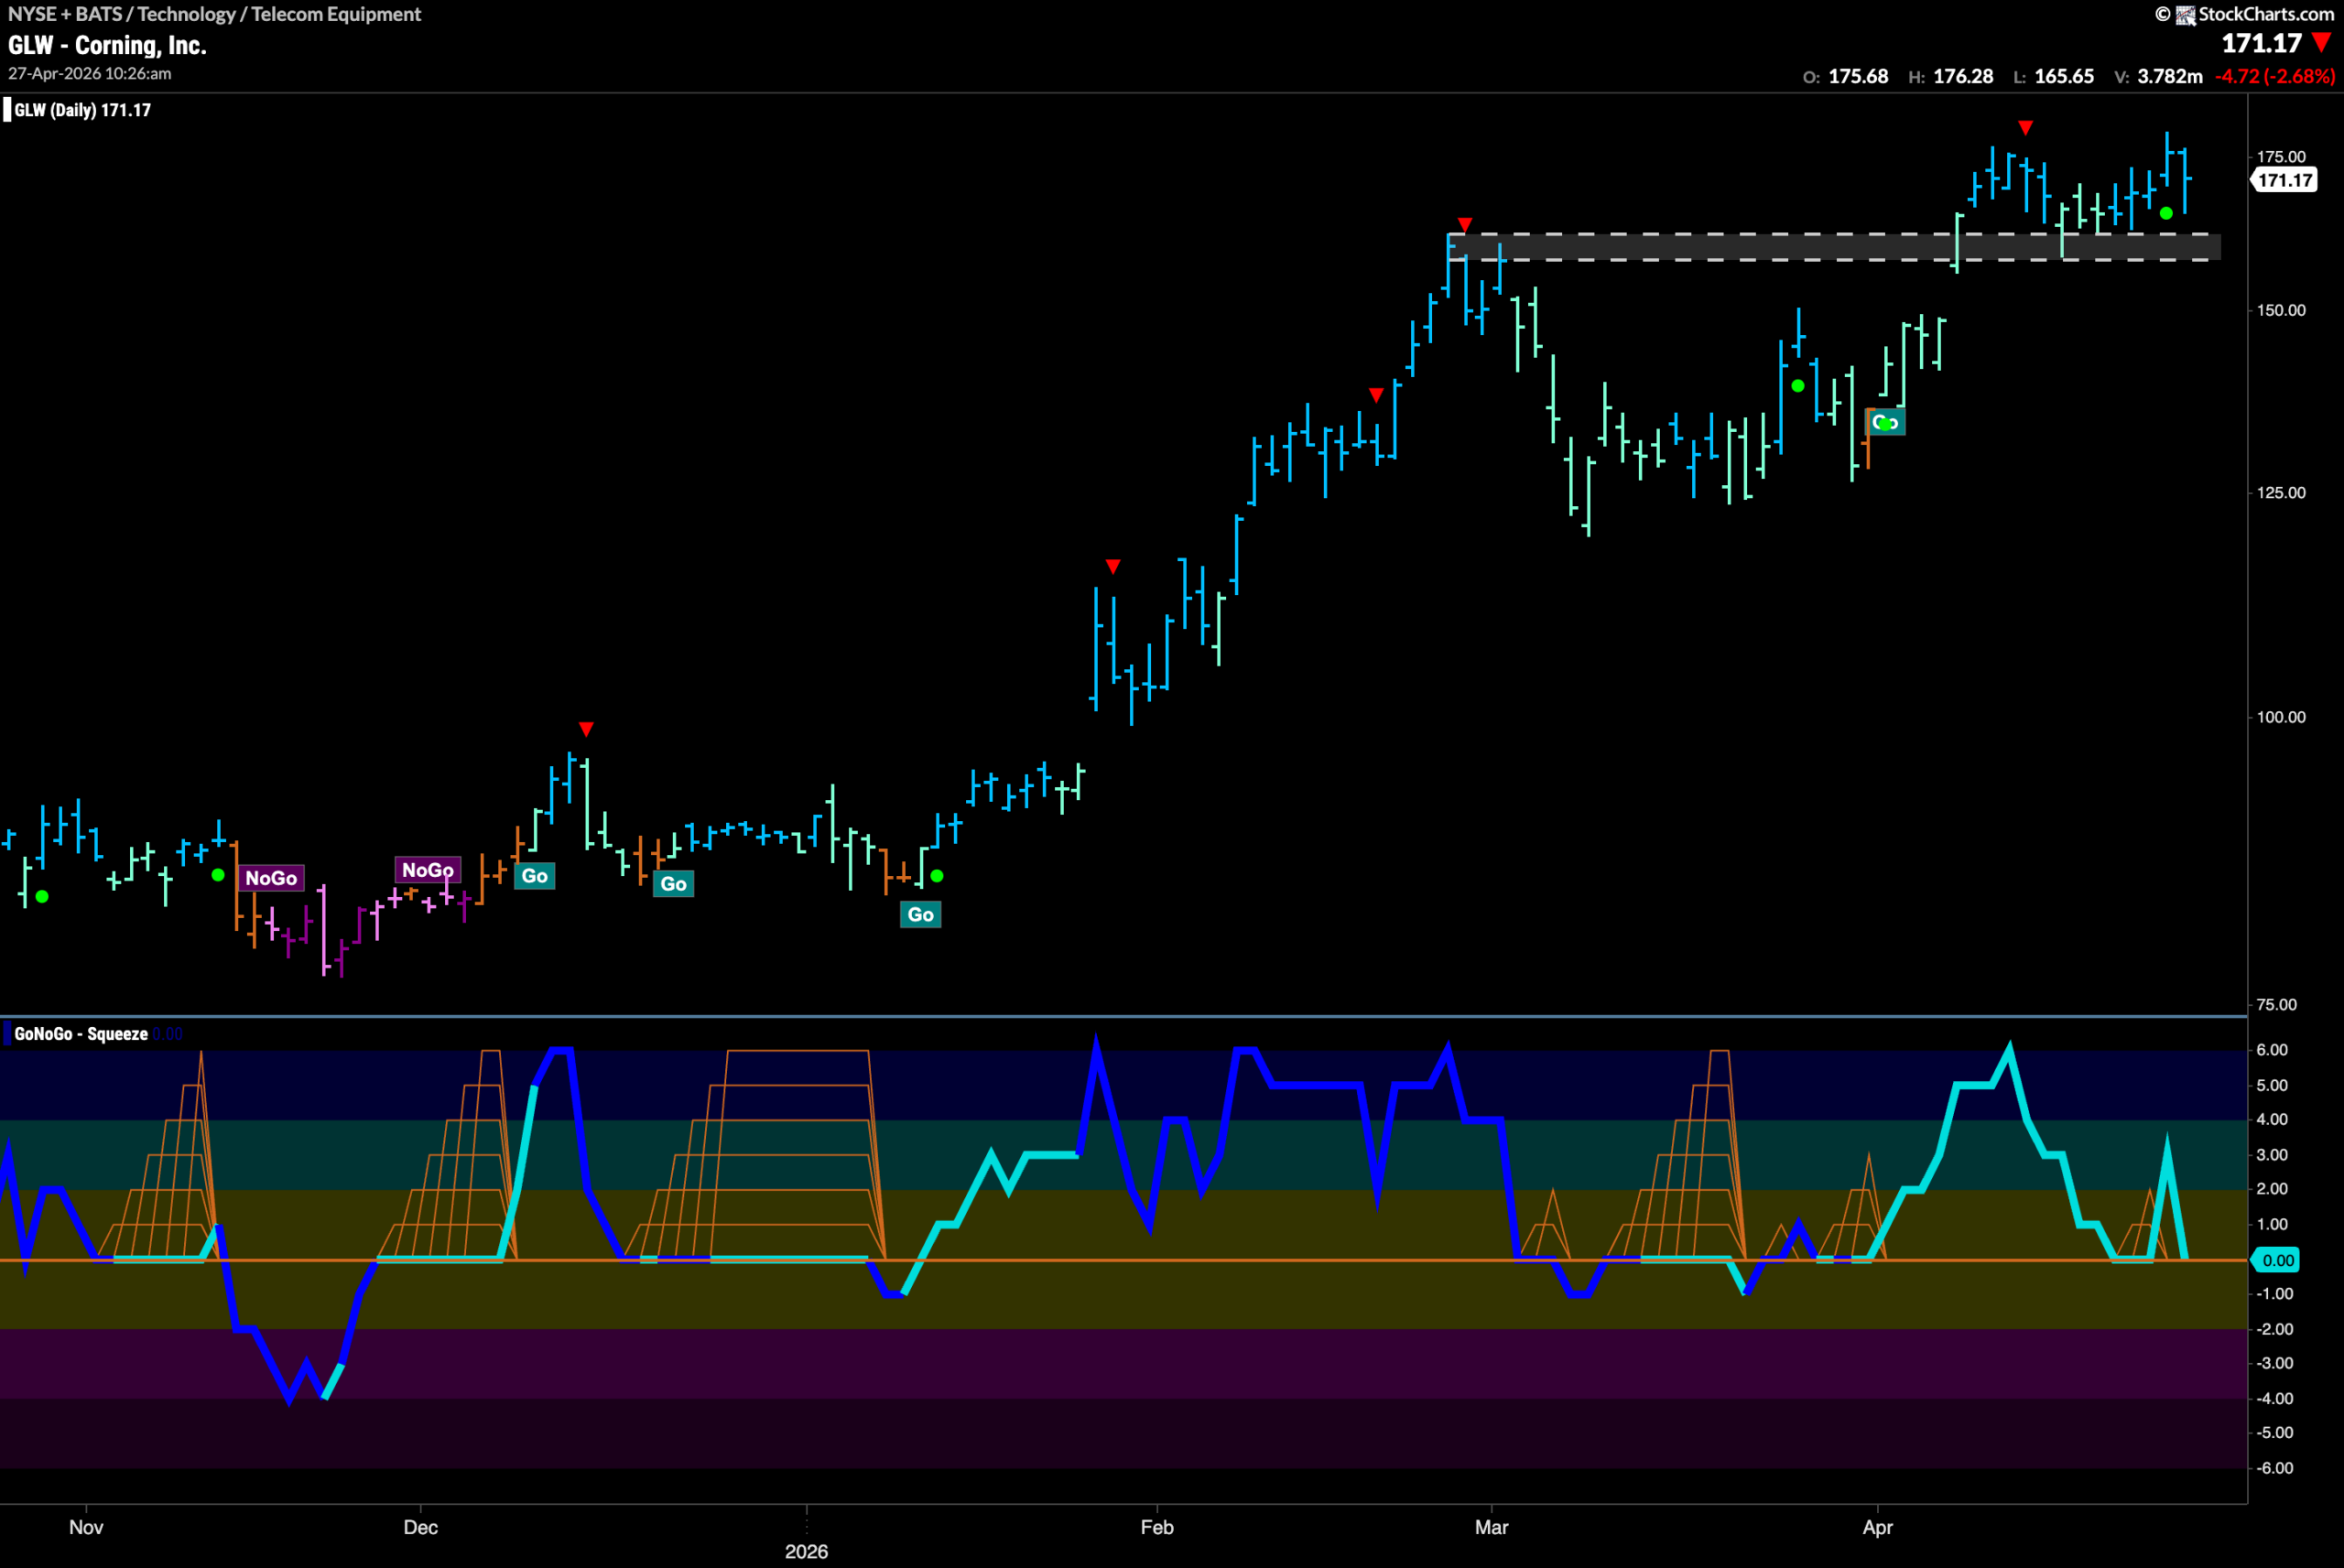This screenshot has width=2344, height=1568.
Task: Click the Volume value 3.782m
Action: (2170, 76)
